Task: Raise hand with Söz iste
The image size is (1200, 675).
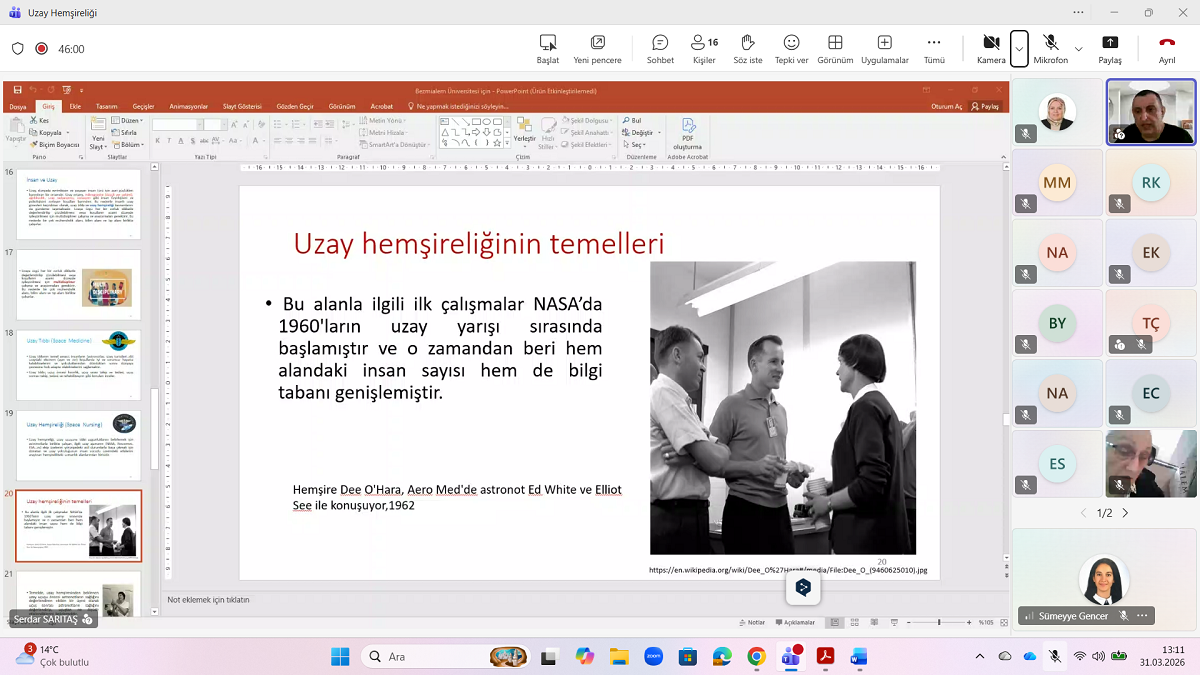Action: tap(747, 48)
